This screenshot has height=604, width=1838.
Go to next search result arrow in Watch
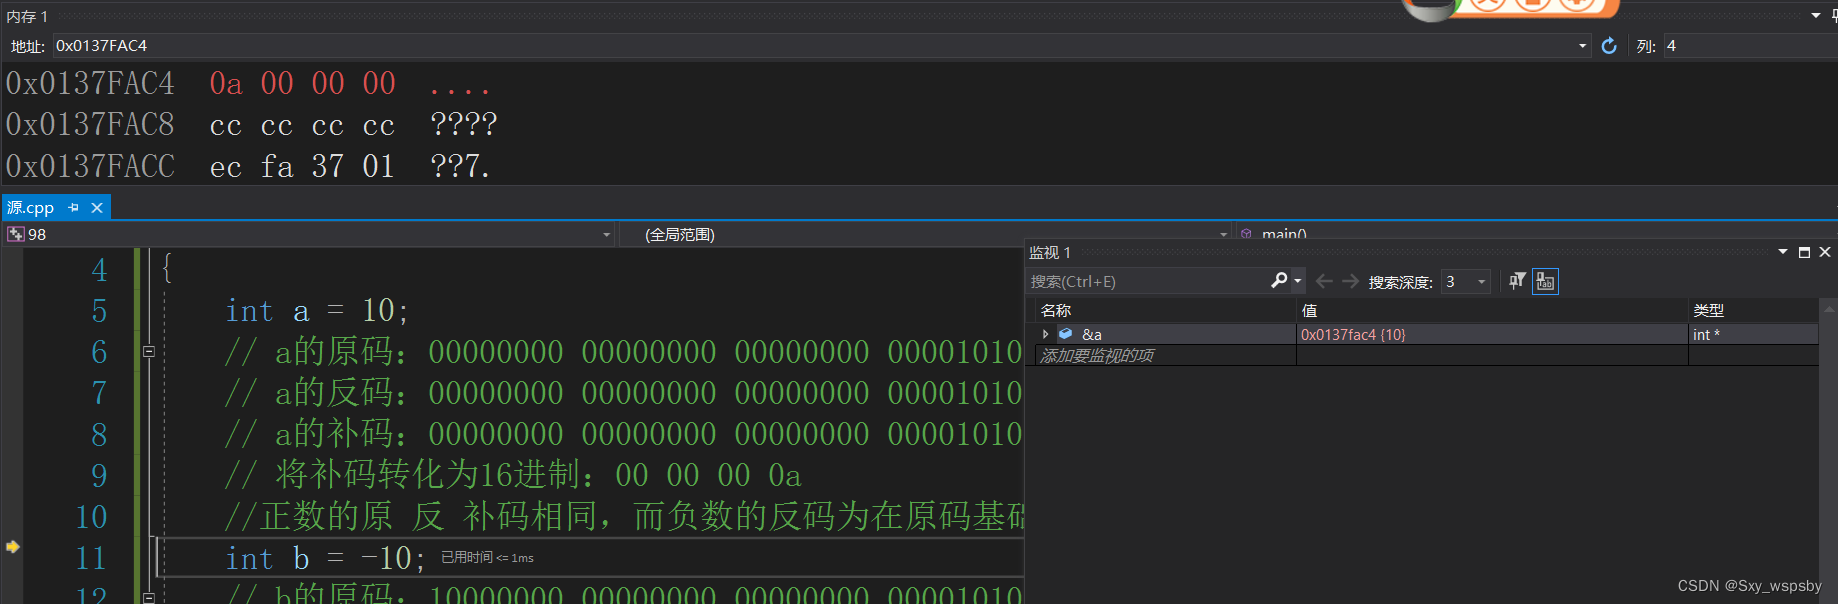tap(1350, 281)
